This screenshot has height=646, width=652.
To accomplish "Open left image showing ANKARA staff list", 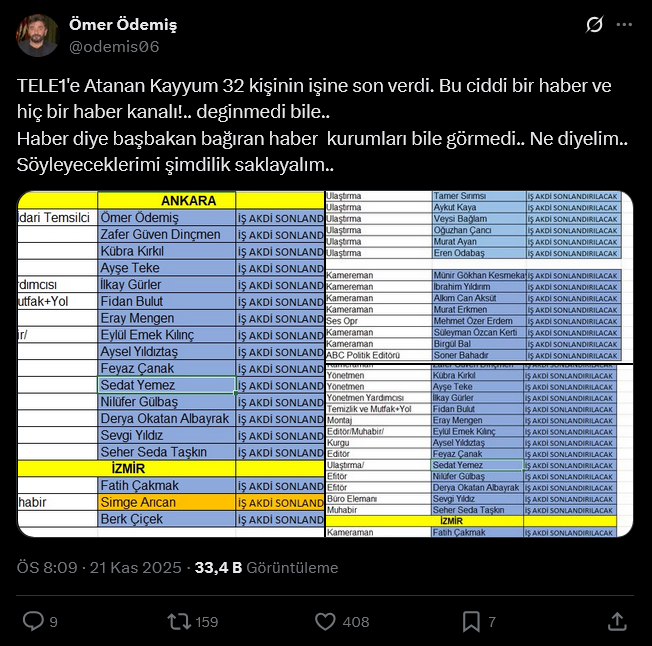I will coord(170,363).
